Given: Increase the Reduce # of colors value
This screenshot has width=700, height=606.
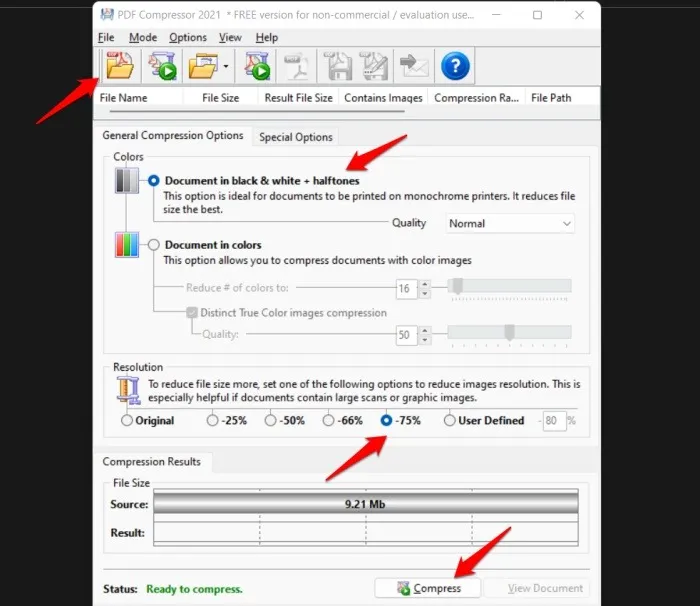Looking at the screenshot, I should (x=425, y=284).
